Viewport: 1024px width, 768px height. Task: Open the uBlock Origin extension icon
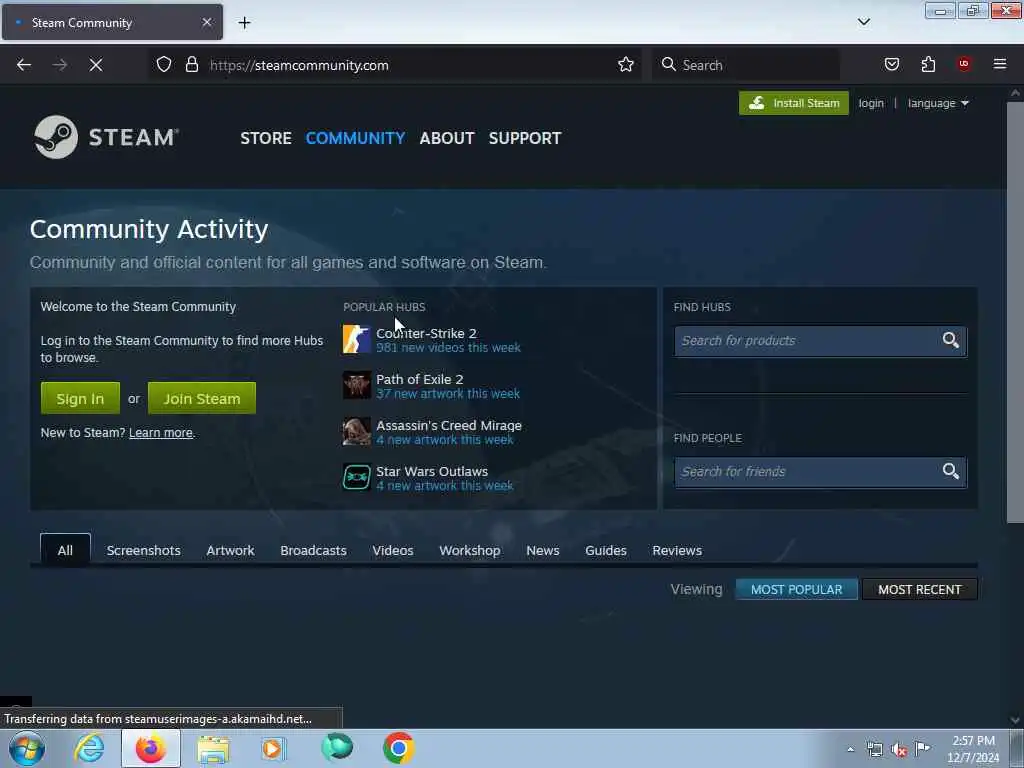click(x=964, y=64)
